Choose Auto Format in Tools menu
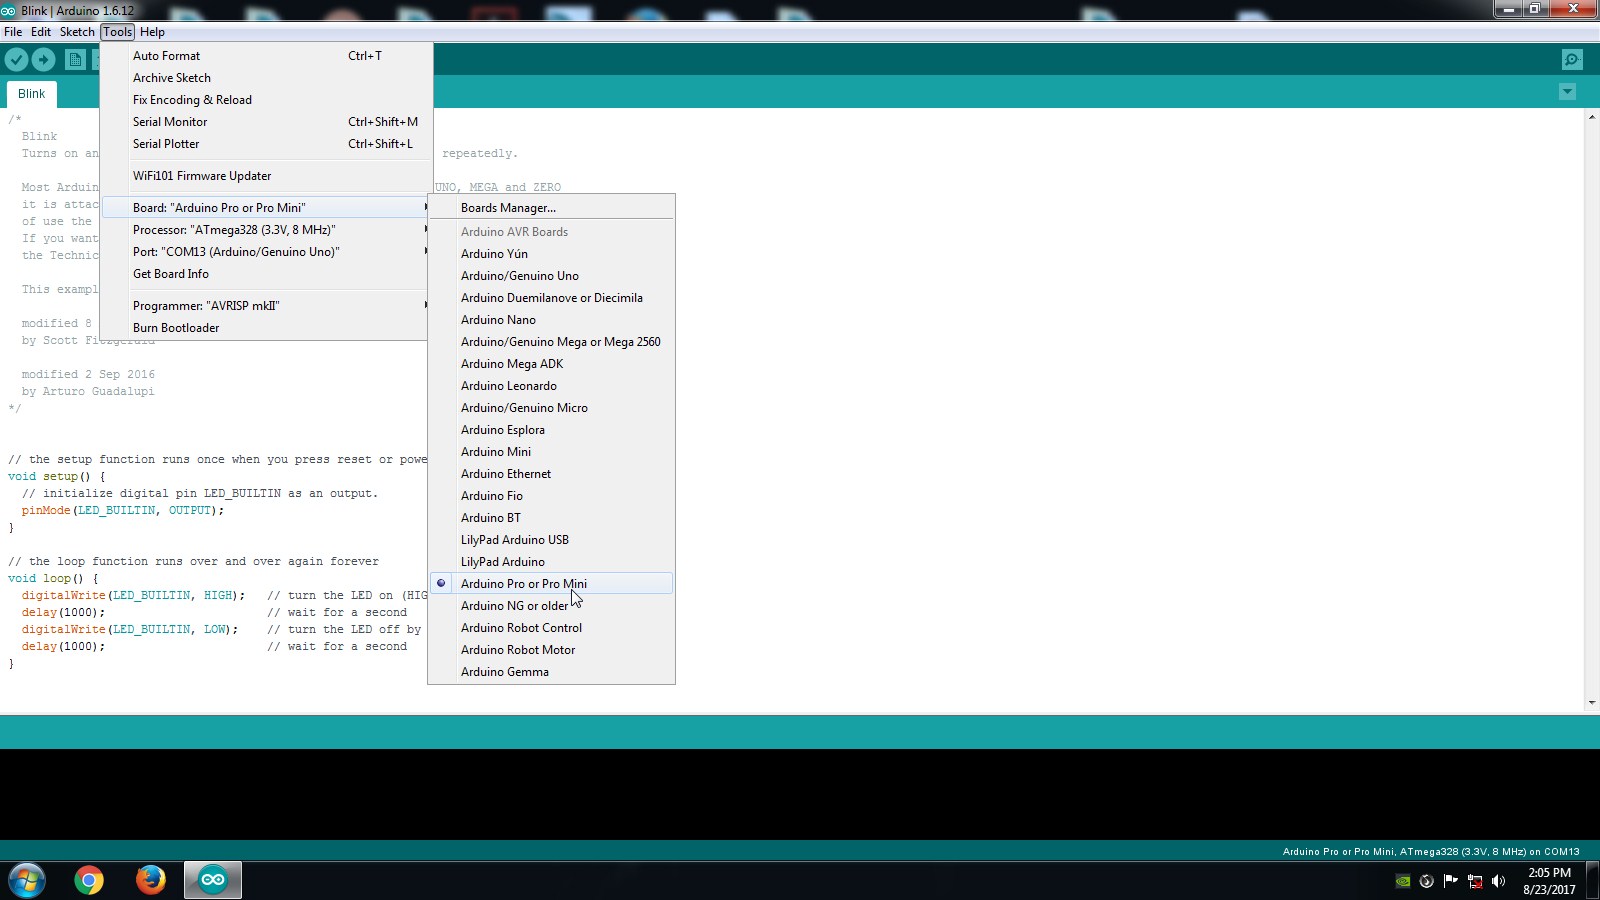Image resolution: width=1600 pixels, height=900 pixels. click(x=266, y=56)
